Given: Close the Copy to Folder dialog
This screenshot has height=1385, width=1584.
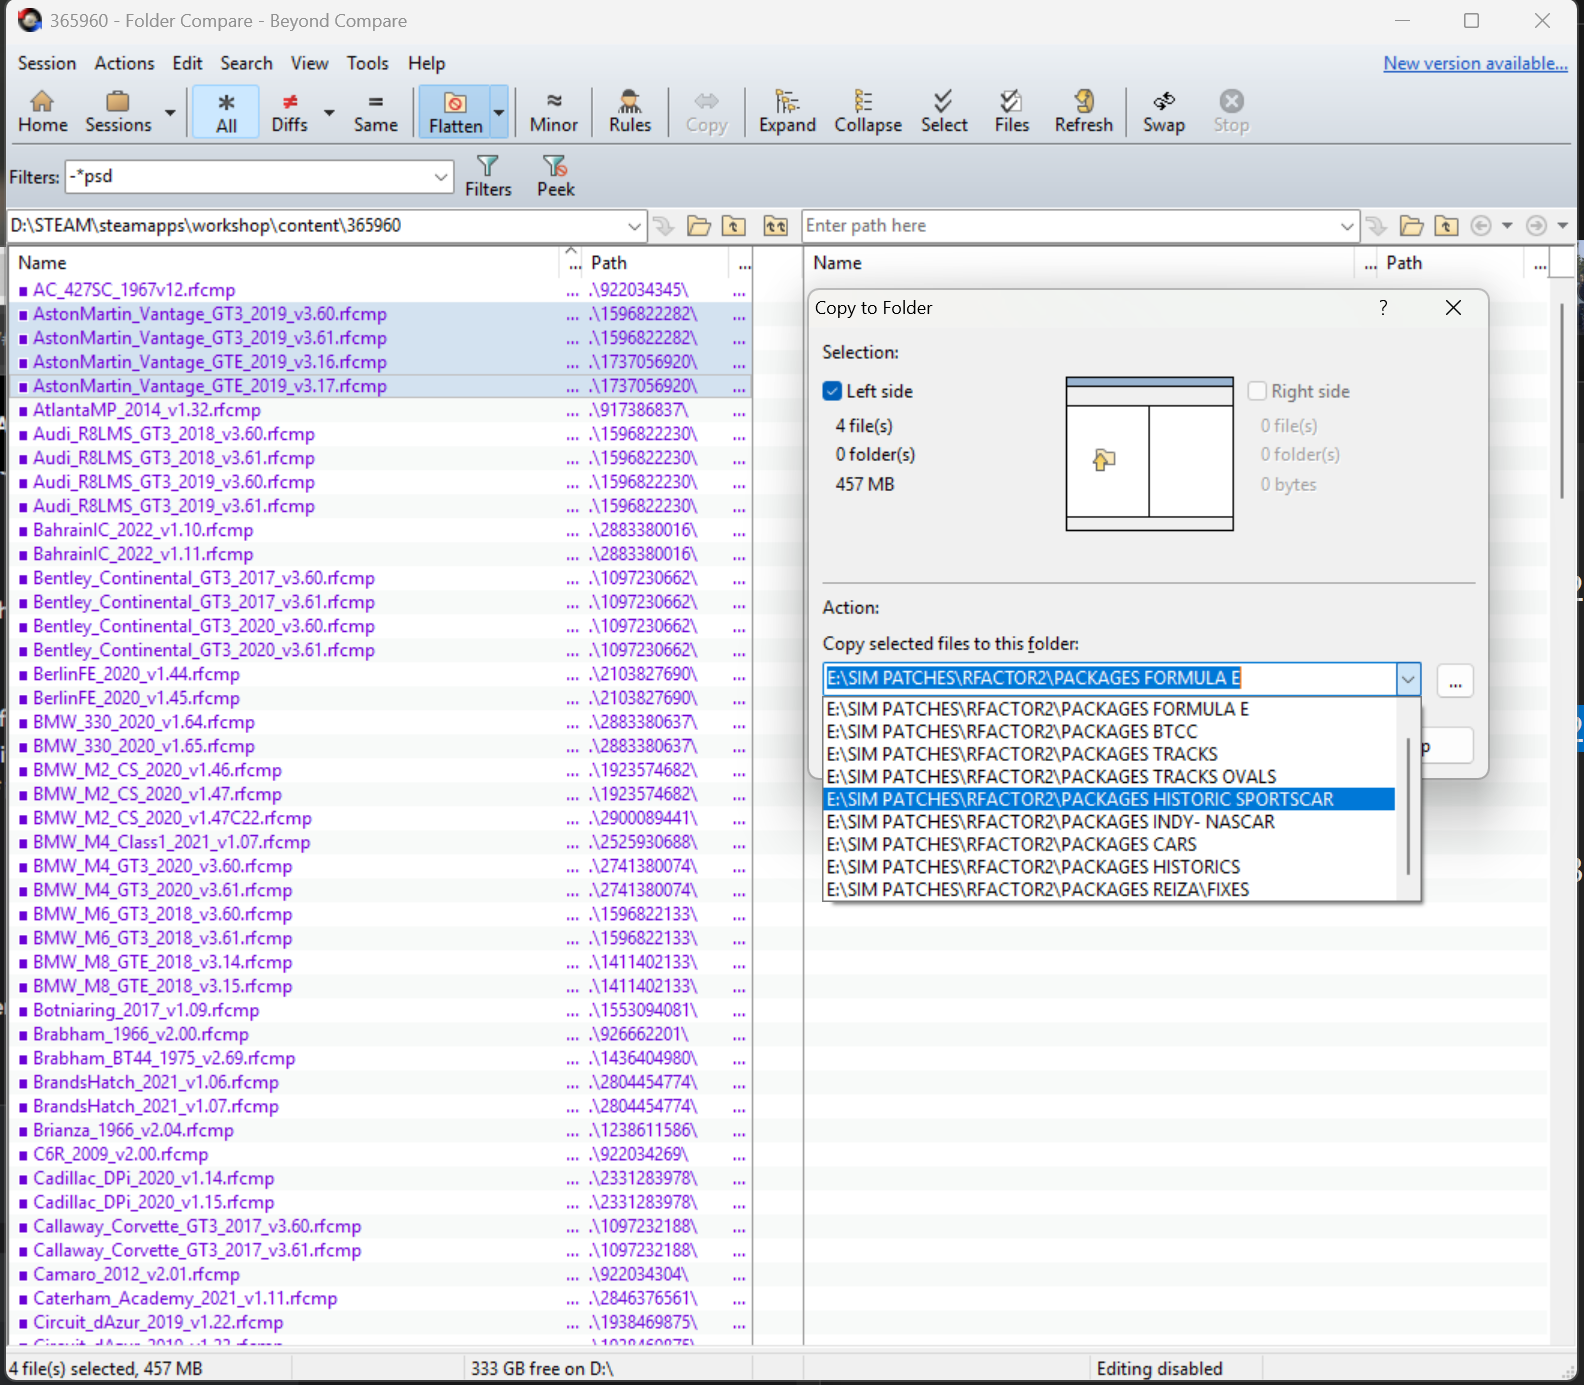Looking at the screenshot, I should click(1453, 308).
